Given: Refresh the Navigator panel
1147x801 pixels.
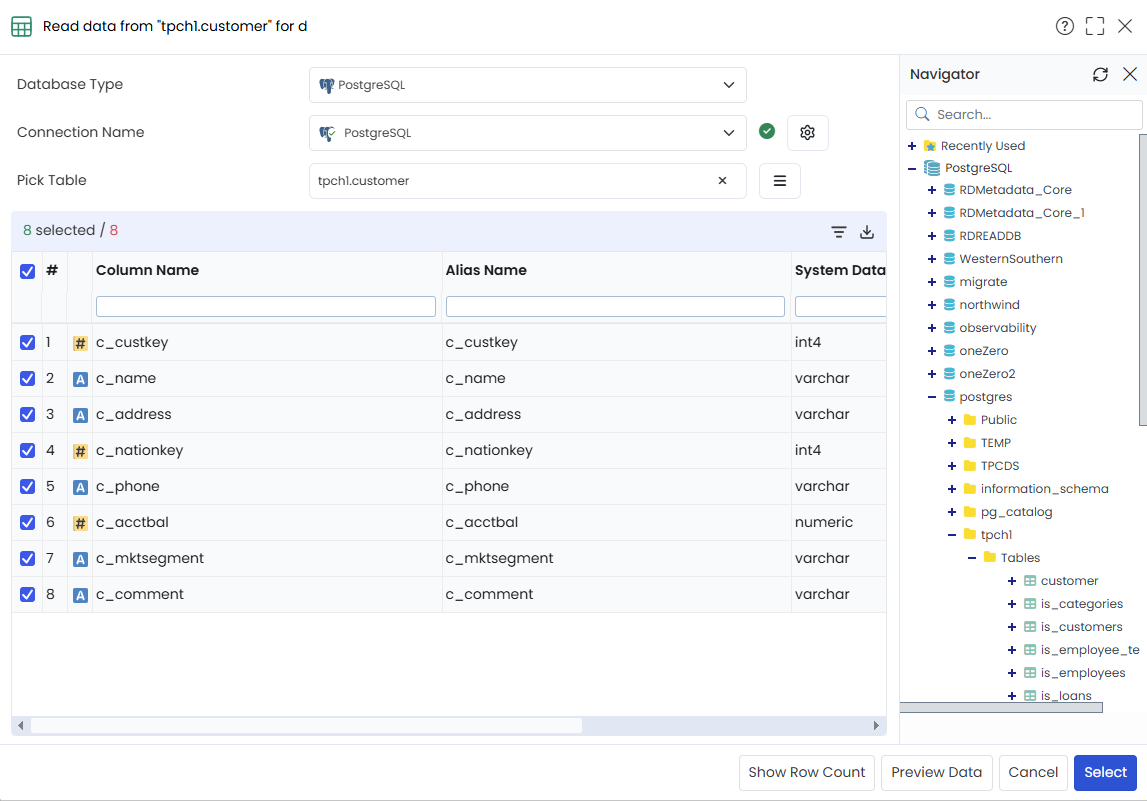Looking at the screenshot, I should [1100, 74].
